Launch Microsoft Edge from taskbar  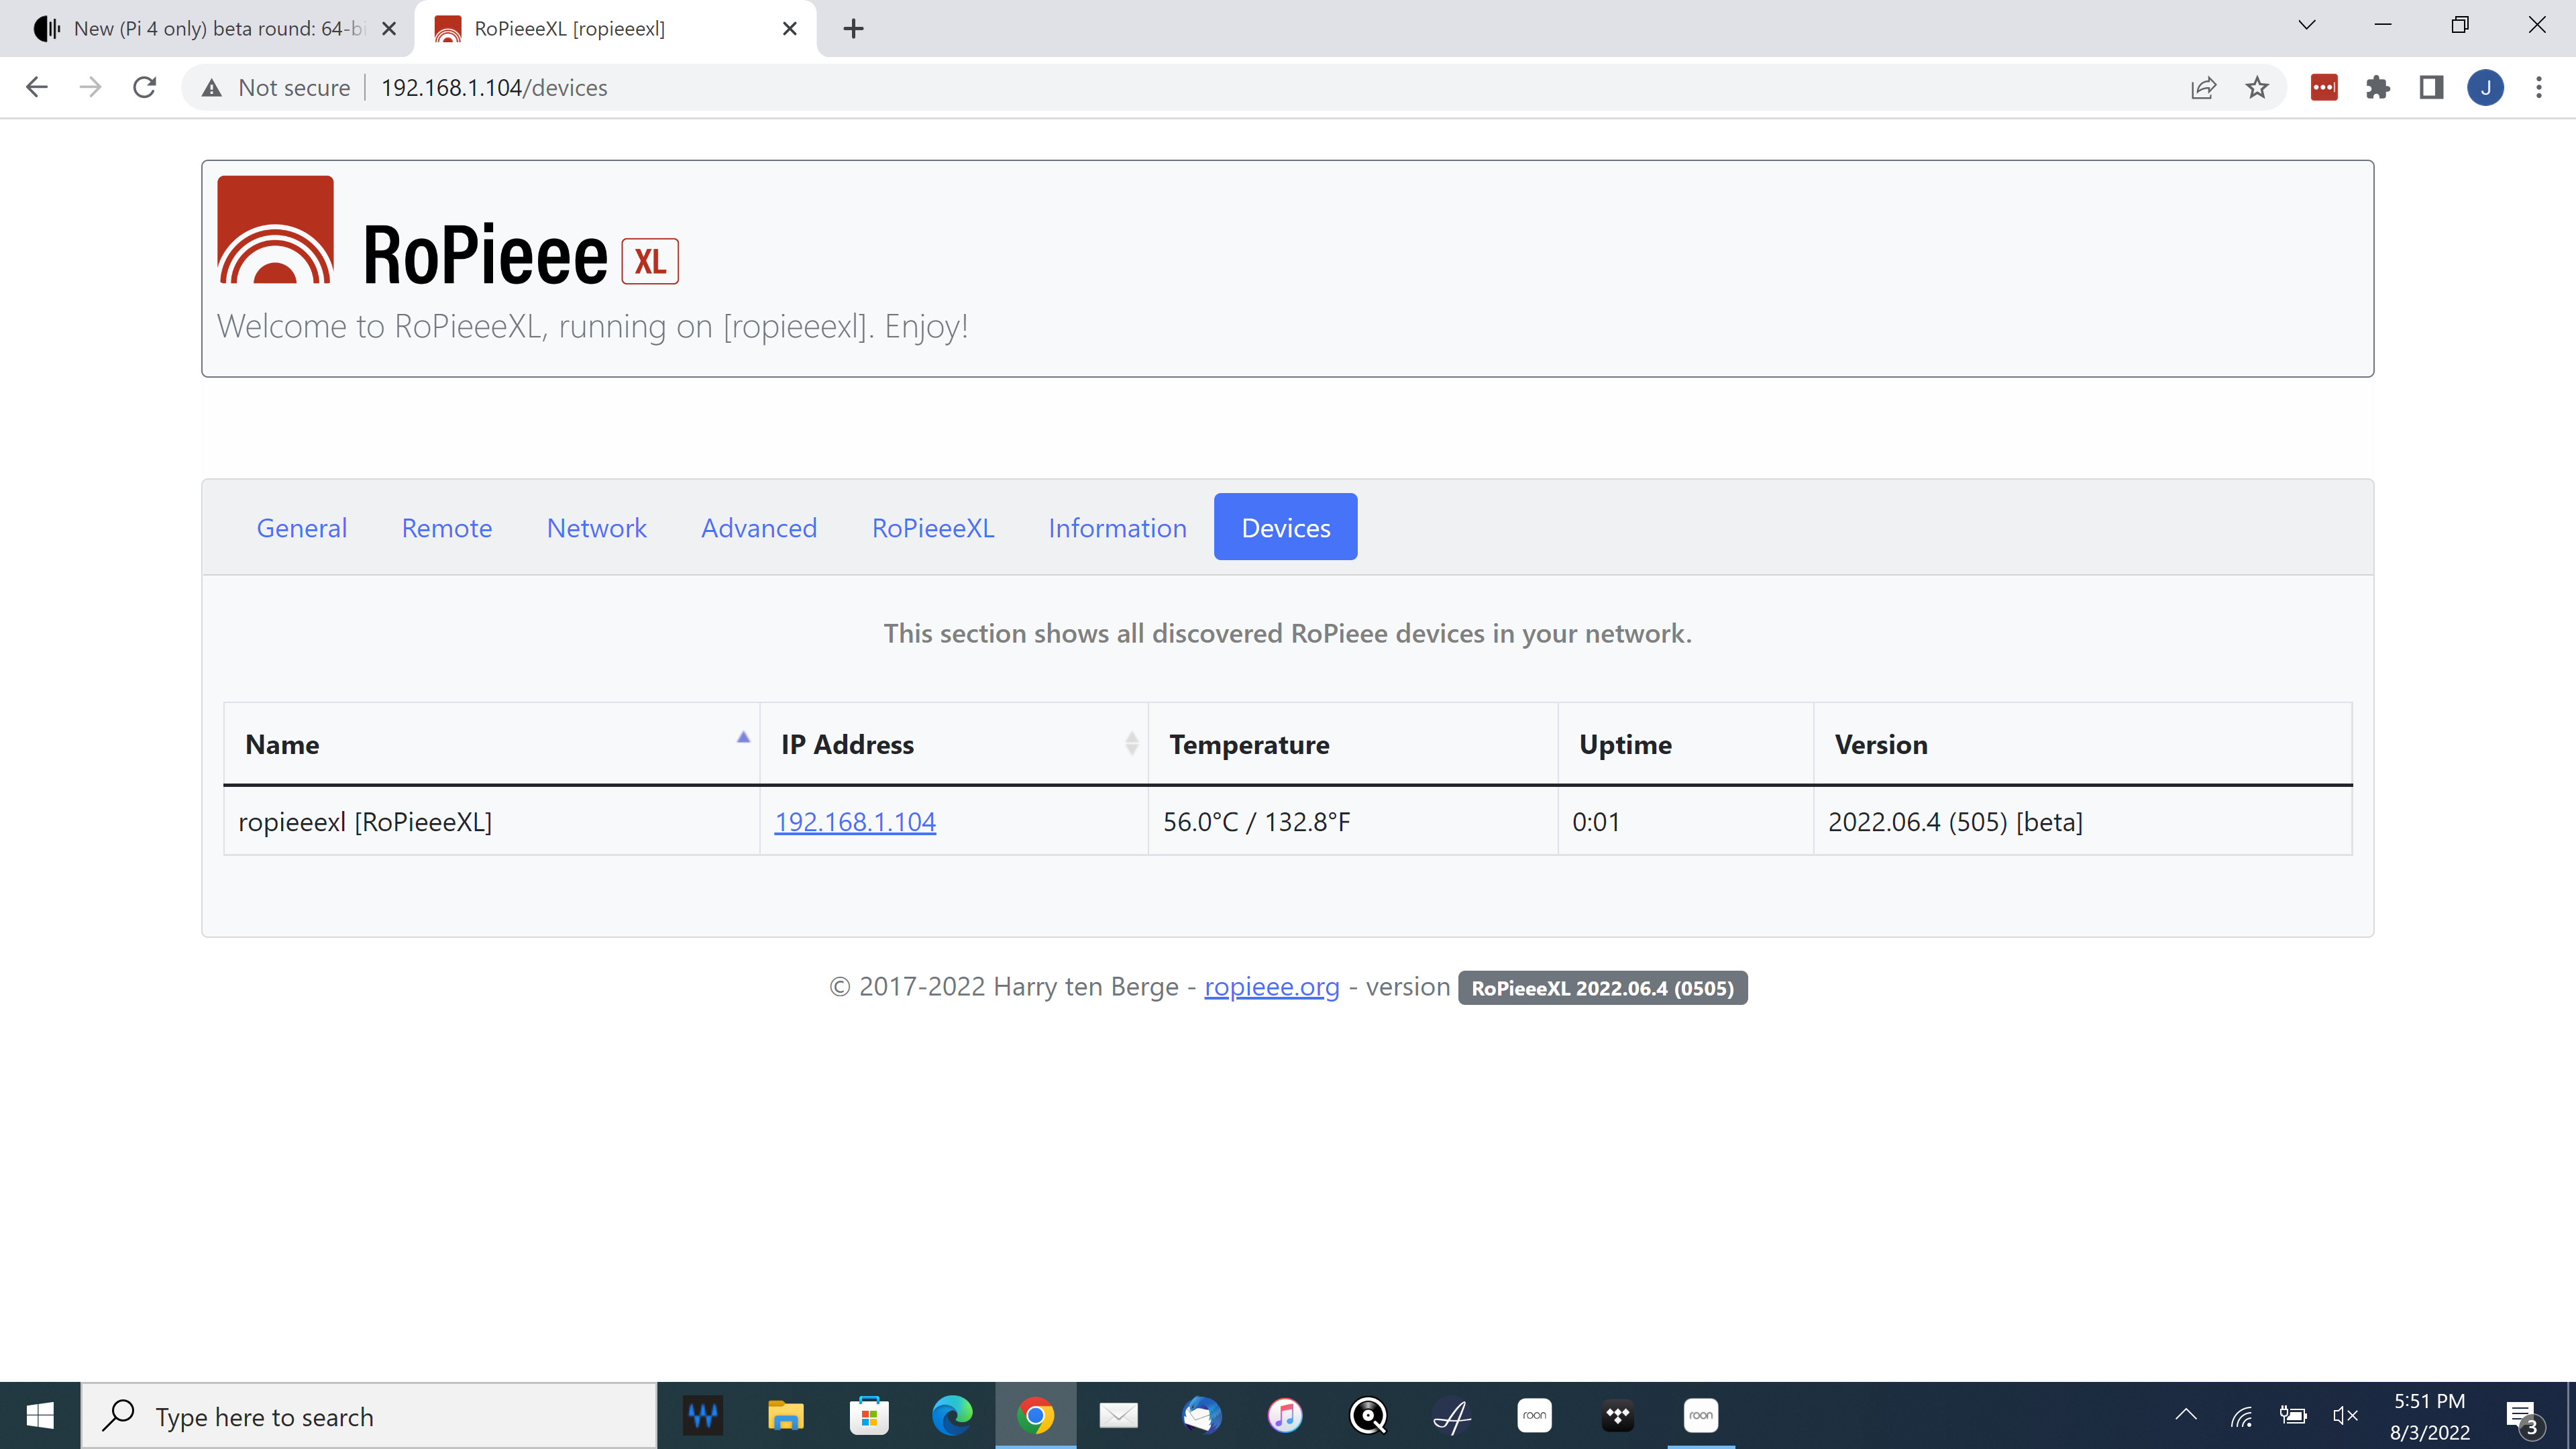click(952, 1416)
